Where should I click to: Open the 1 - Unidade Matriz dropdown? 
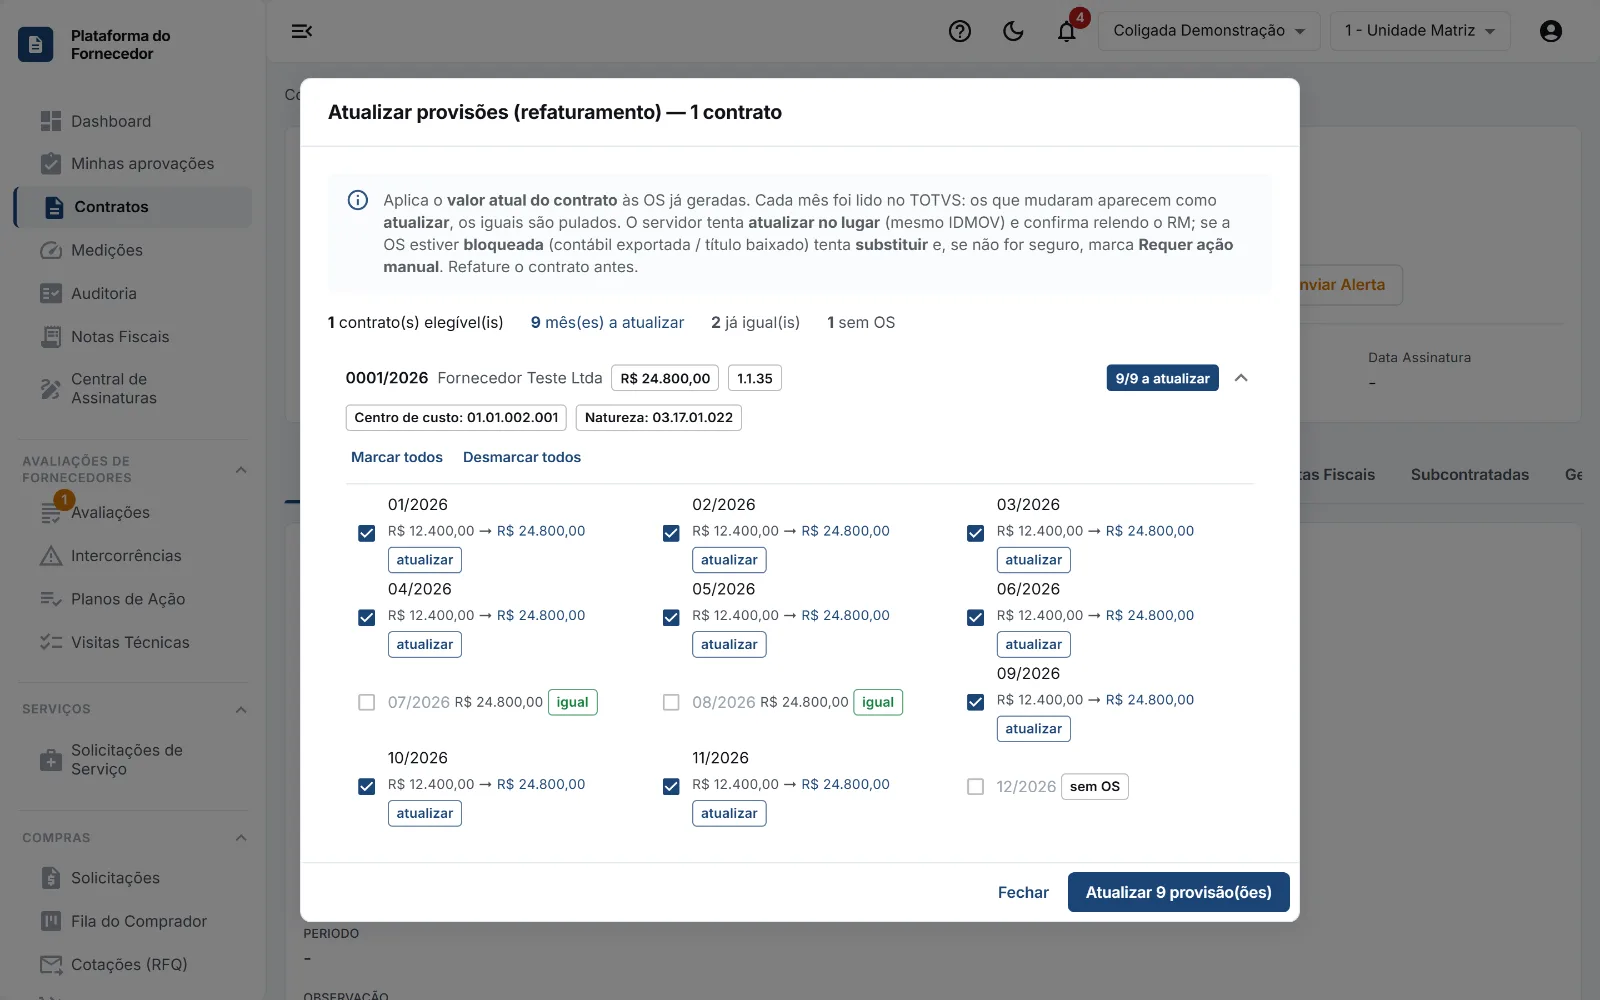click(x=1420, y=31)
